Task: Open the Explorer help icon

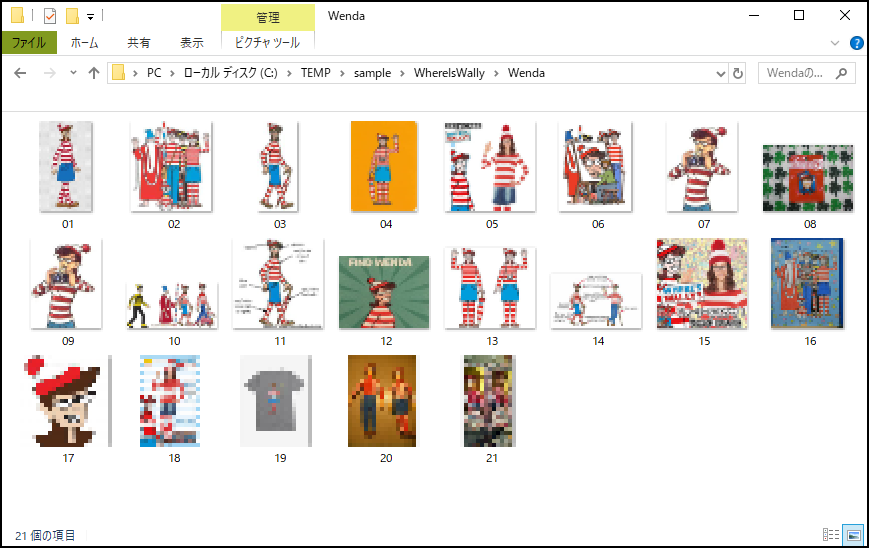Action: coord(856,43)
